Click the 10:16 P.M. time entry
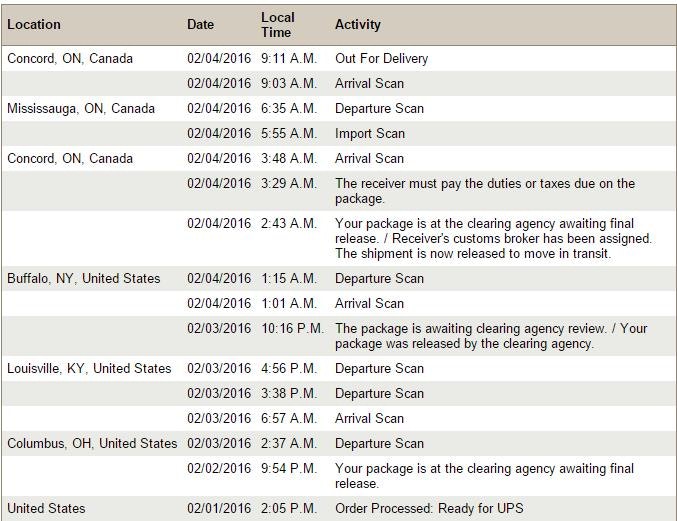This screenshot has width=677, height=521. (291, 328)
